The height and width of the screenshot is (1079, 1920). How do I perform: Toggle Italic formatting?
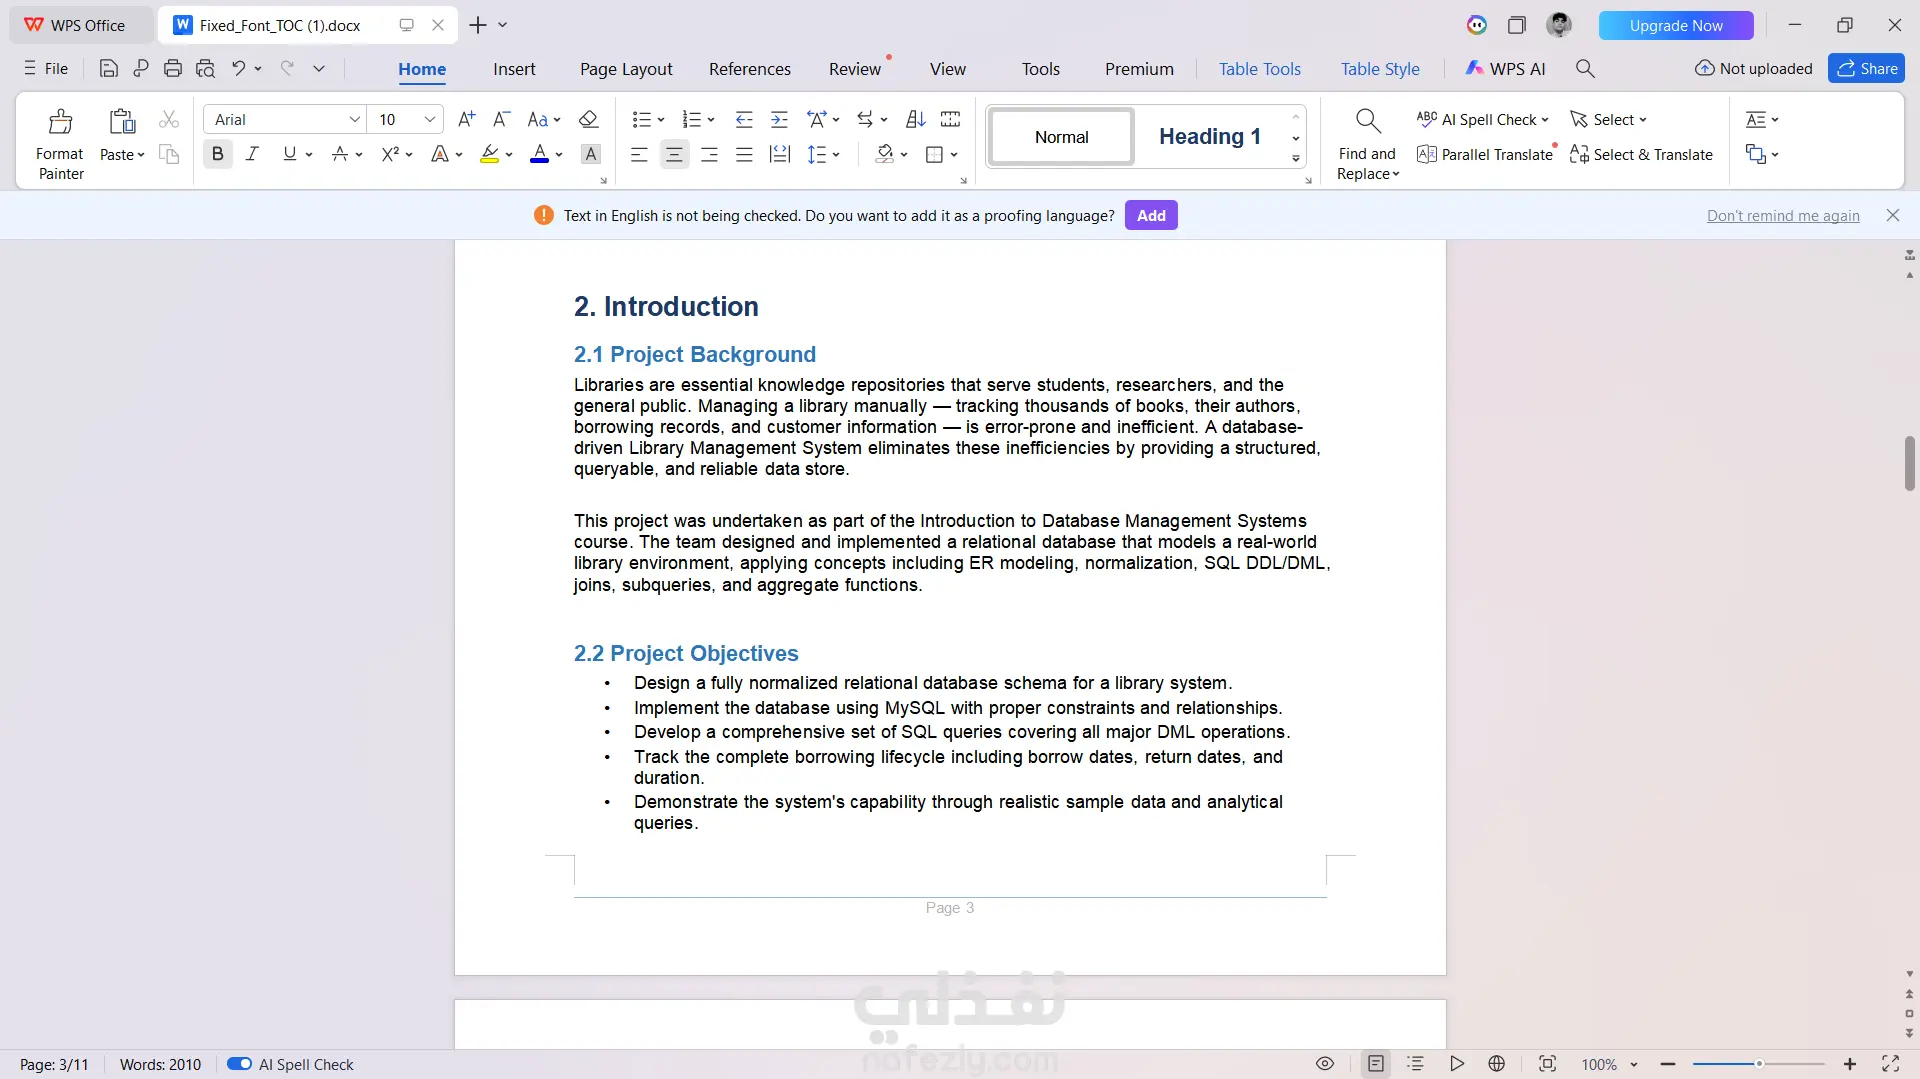pyautogui.click(x=252, y=154)
